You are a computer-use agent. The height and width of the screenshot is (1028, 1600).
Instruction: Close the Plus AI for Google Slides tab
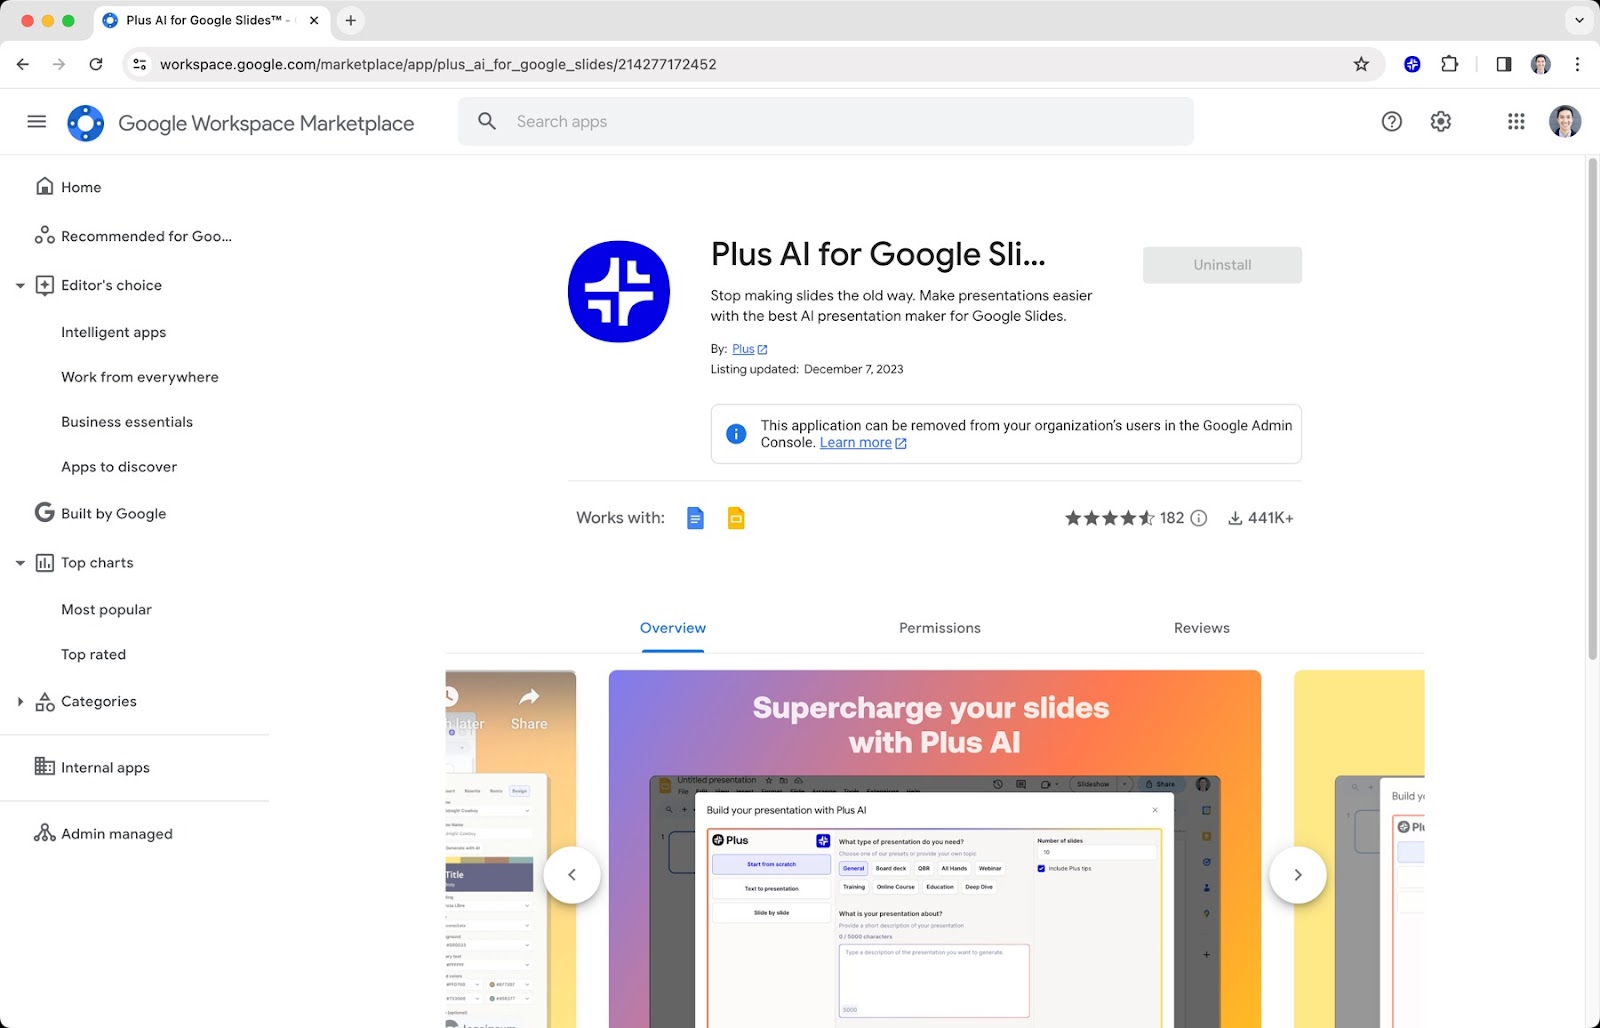[x=314, y=20]
